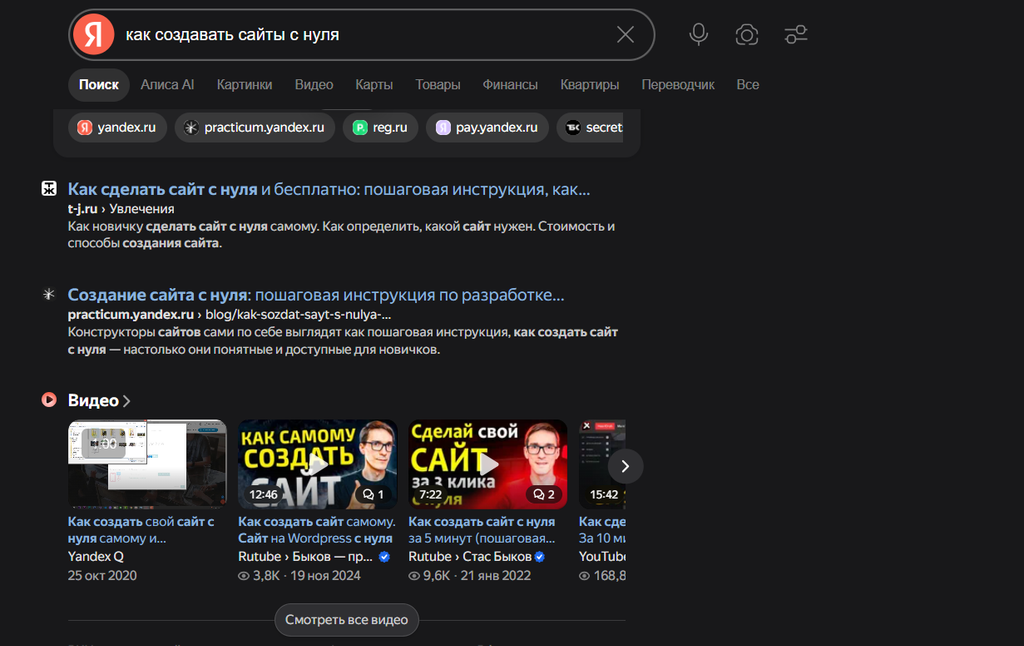Click the reg.ru chip green favicon
The height and width of the screenshot is (646, 1024).
pyautogui.click(x=360, y=127)
